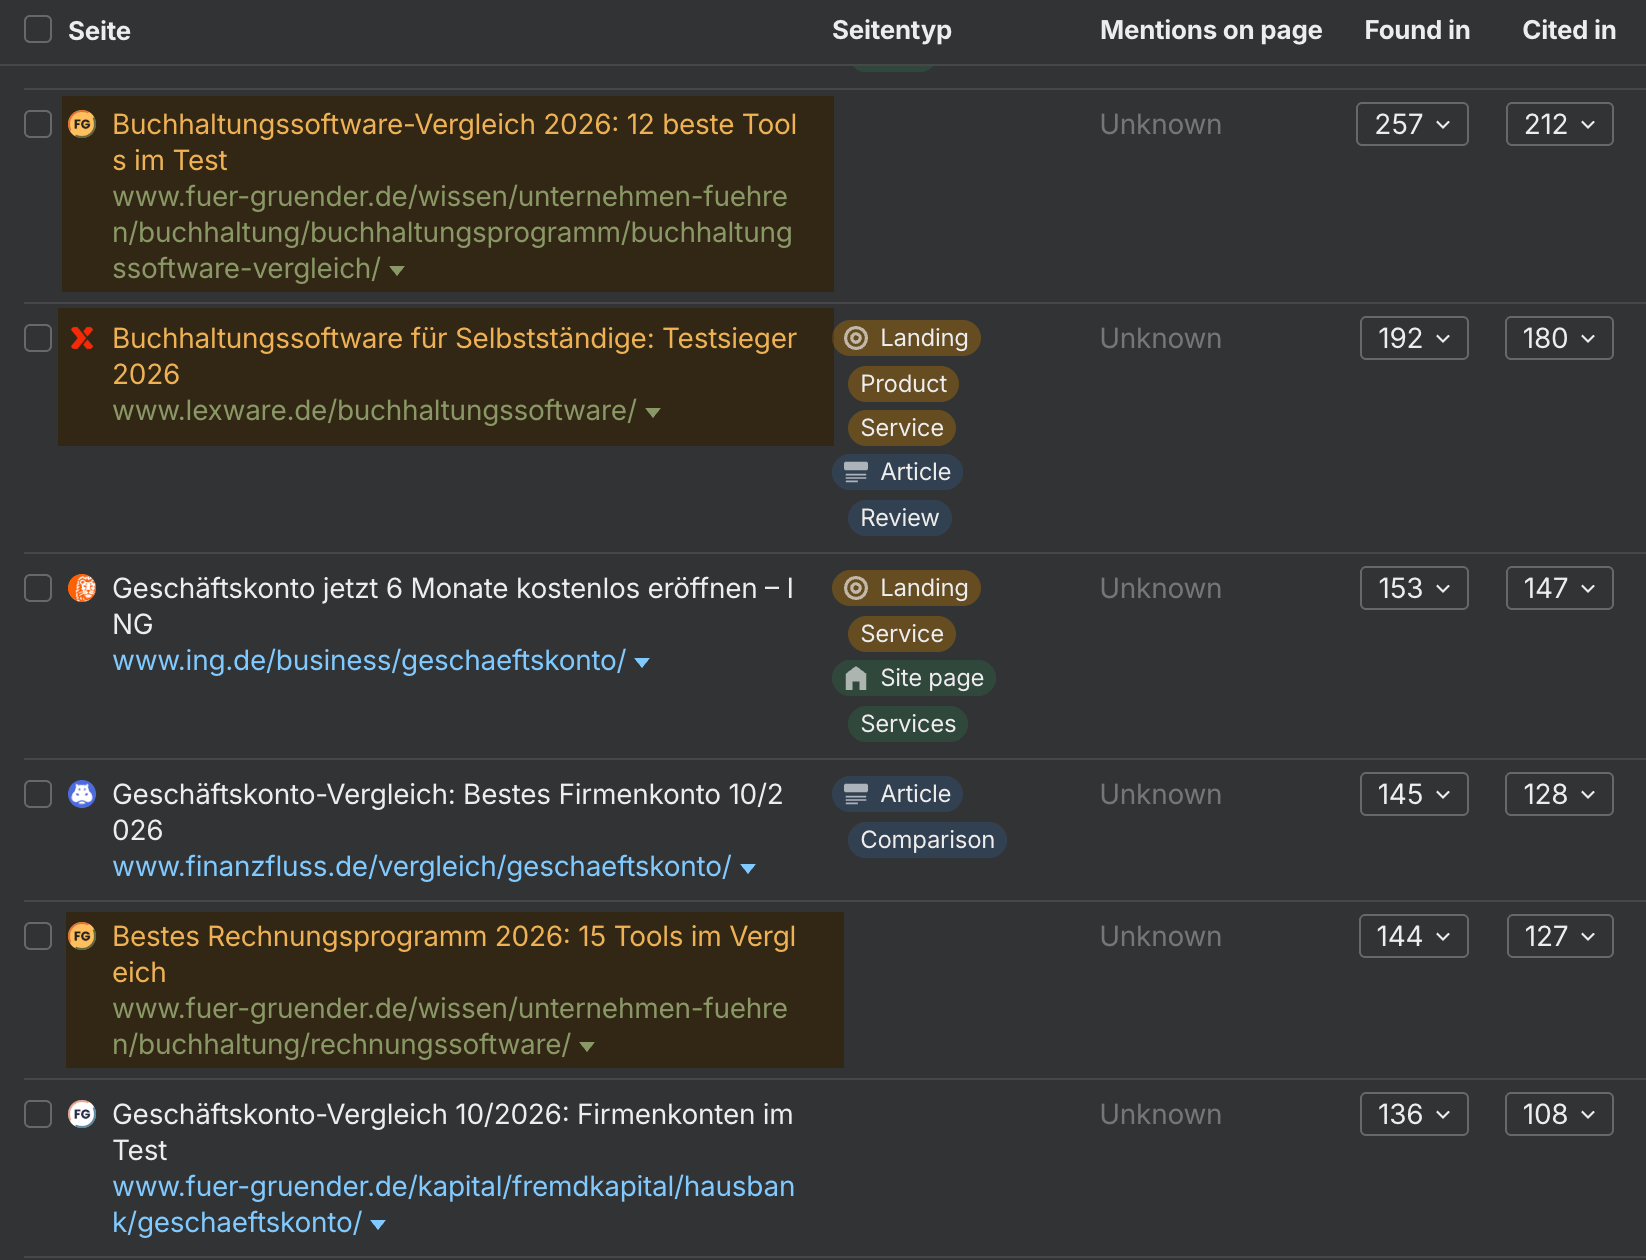
Task: Open the www.finanzfluss.de/vergleich/geschaeftskonto/ link
Action: tap(422, 867)
